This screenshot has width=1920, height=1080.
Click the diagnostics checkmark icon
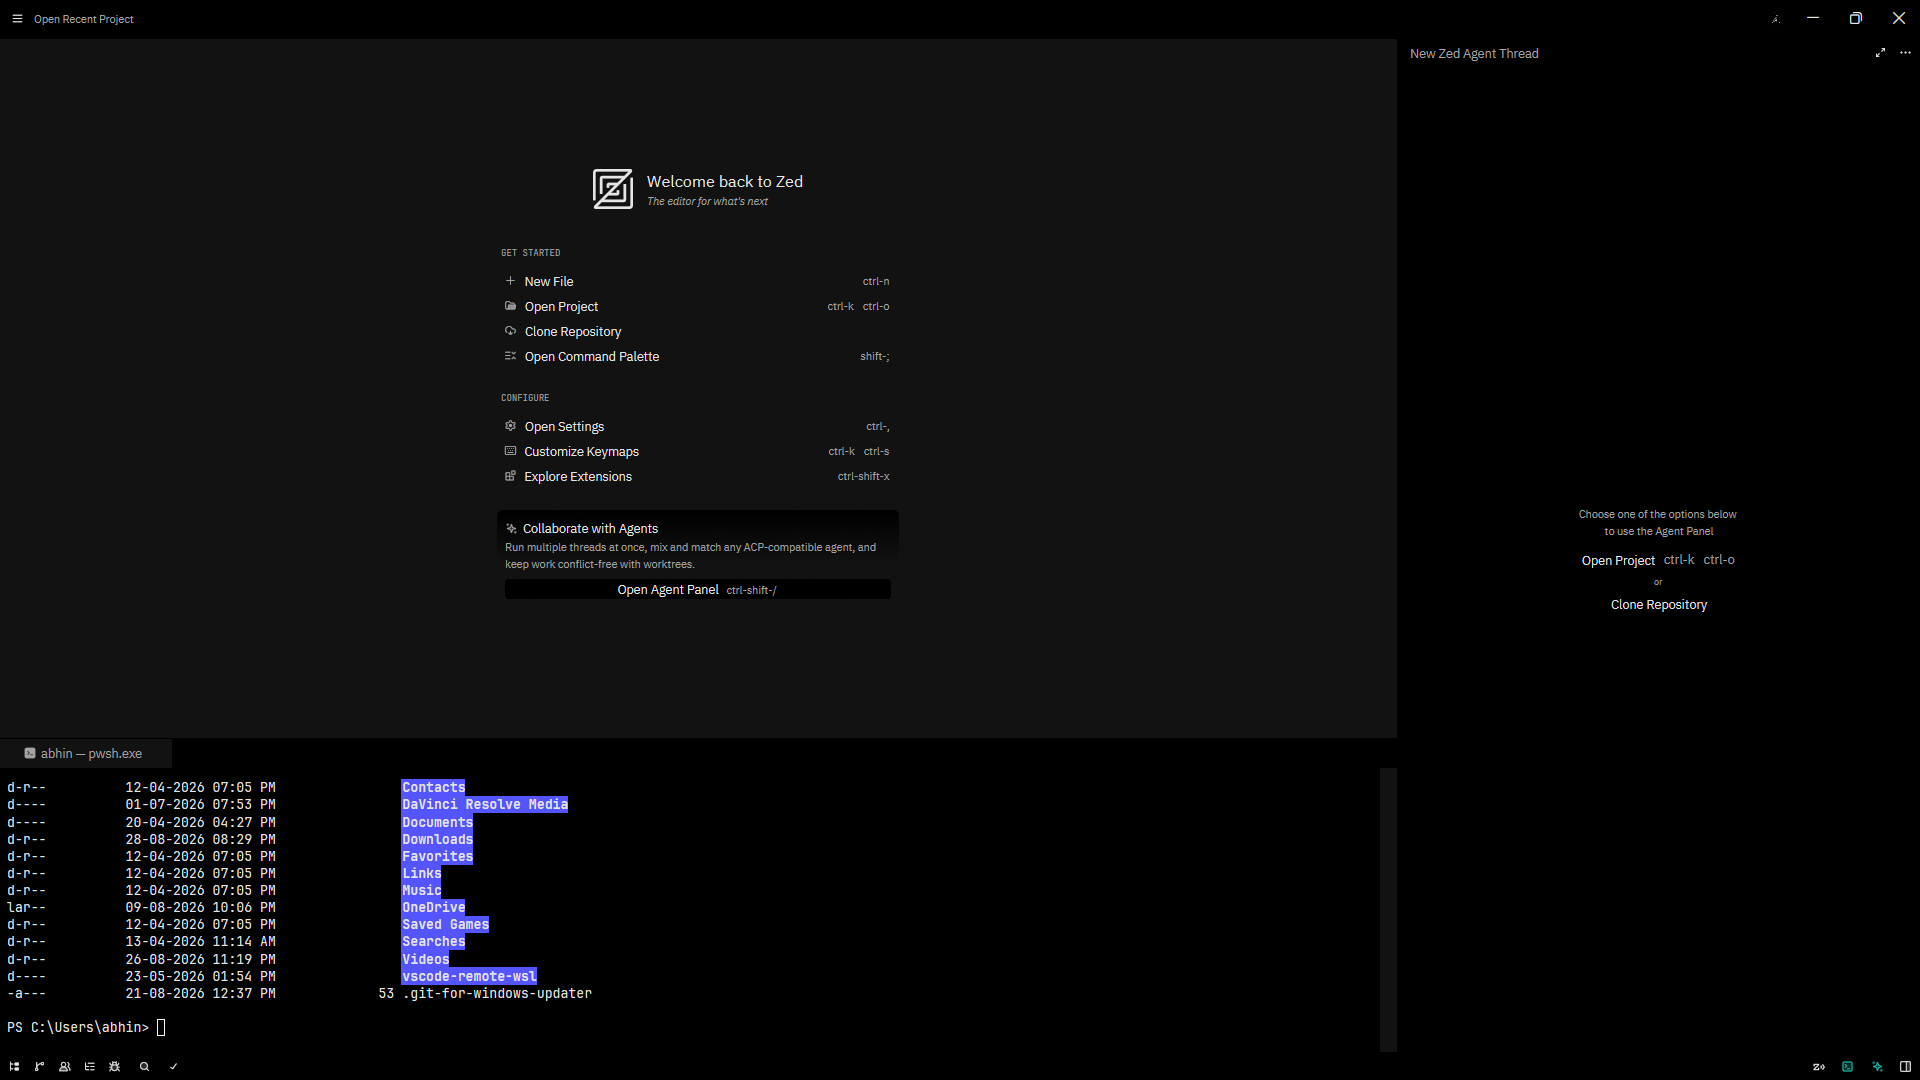click(x=174, y=1067)
